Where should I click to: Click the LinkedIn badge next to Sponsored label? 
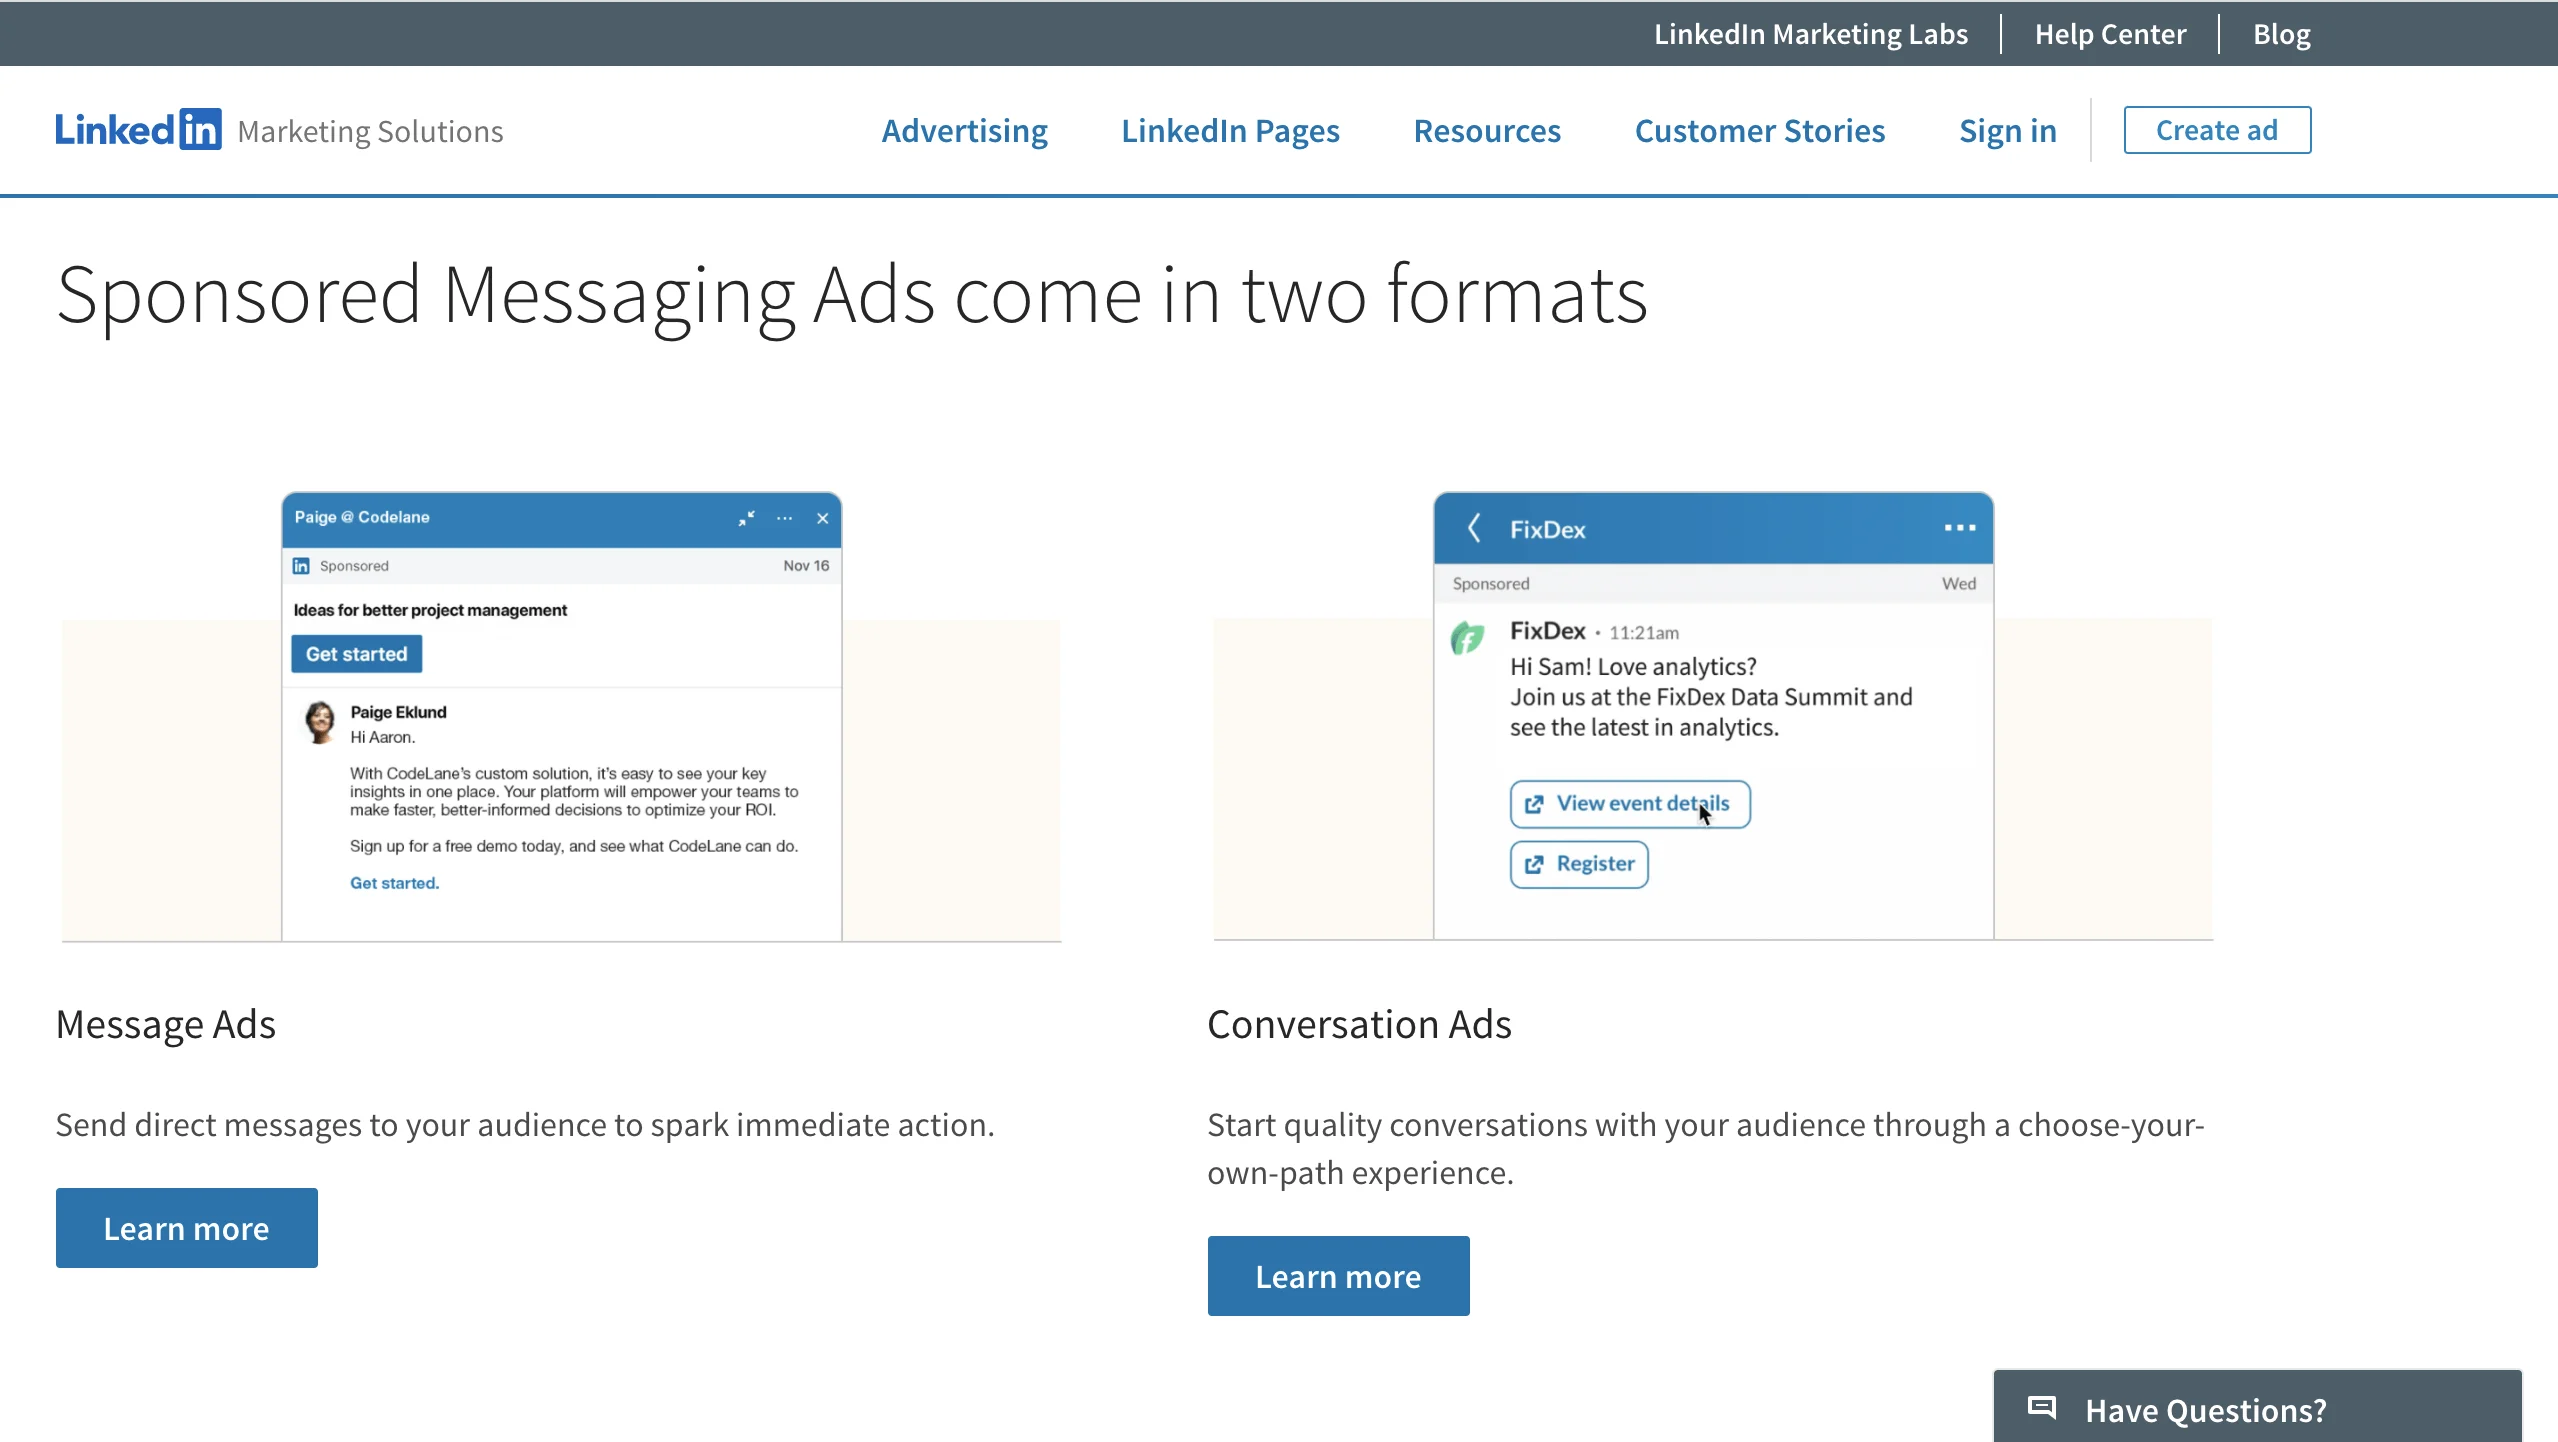click(301, 565)
